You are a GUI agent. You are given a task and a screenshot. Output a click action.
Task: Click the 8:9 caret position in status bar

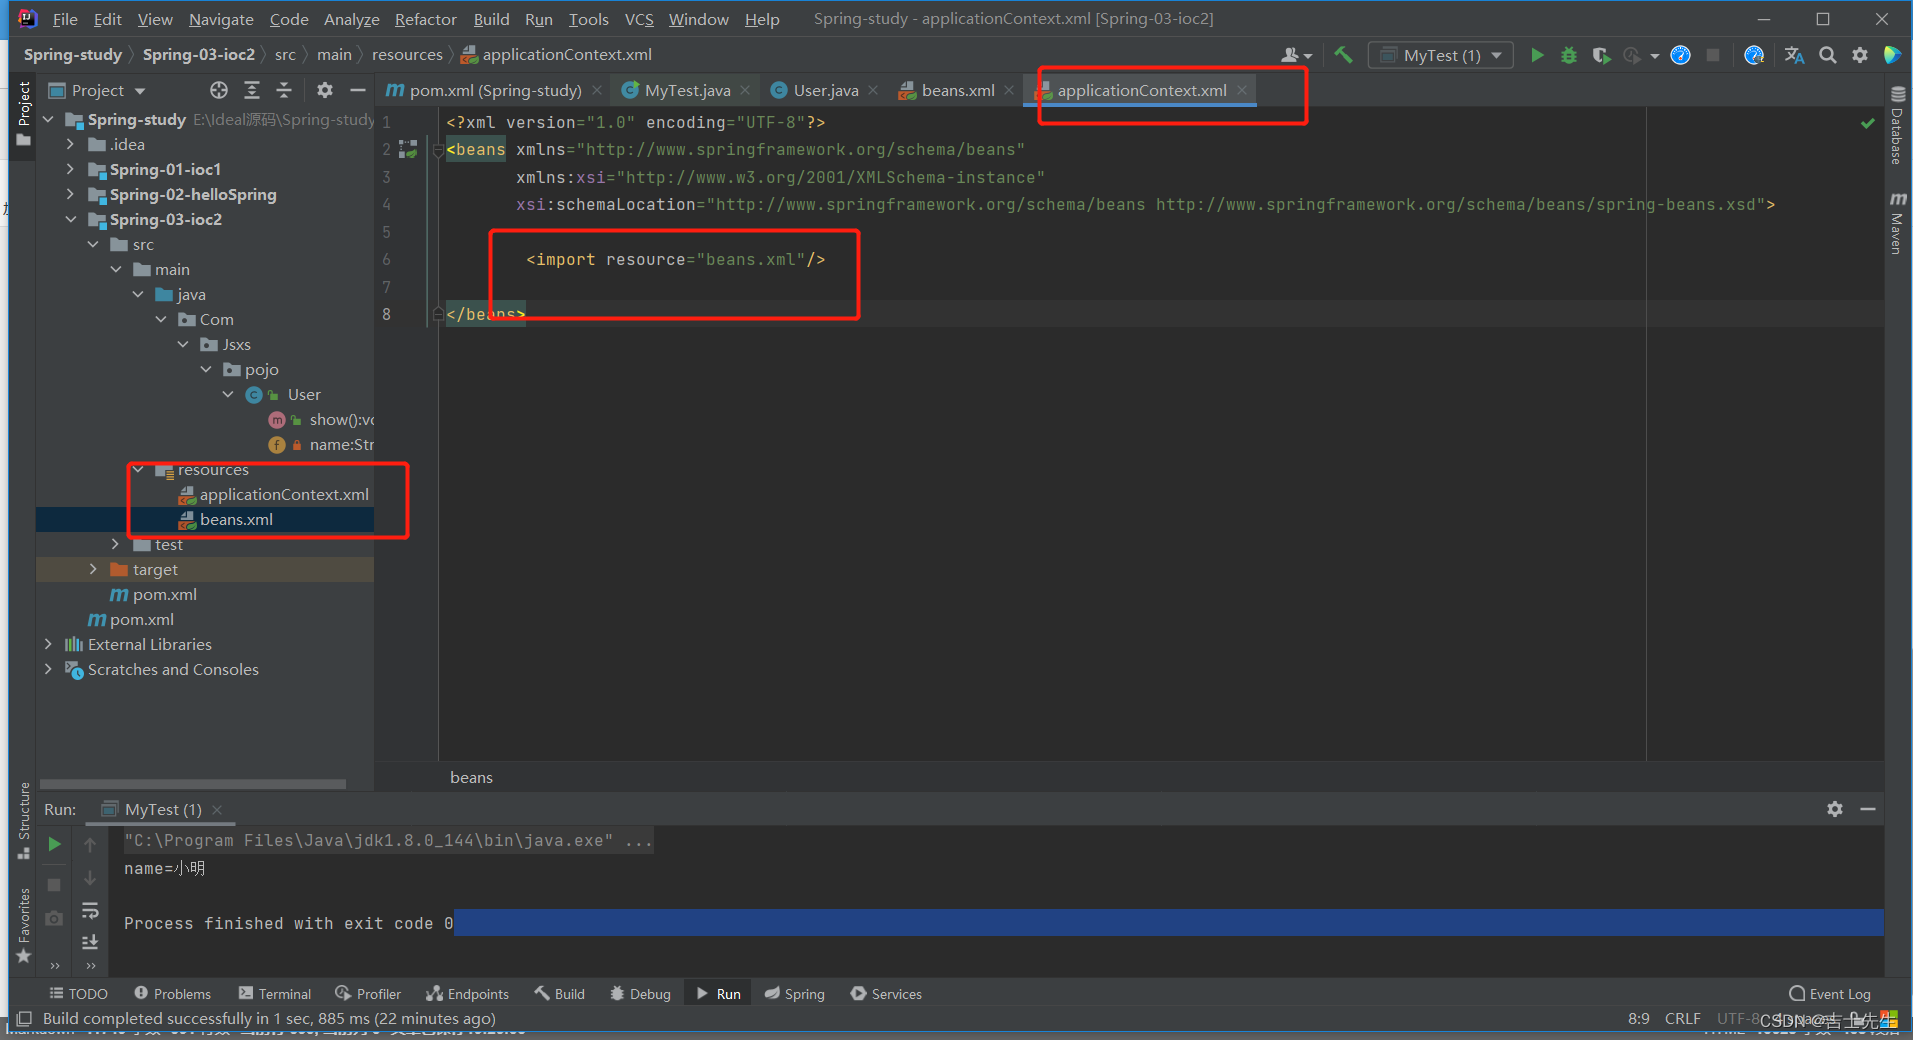pyautogui.click(x=1638, y=1019)
